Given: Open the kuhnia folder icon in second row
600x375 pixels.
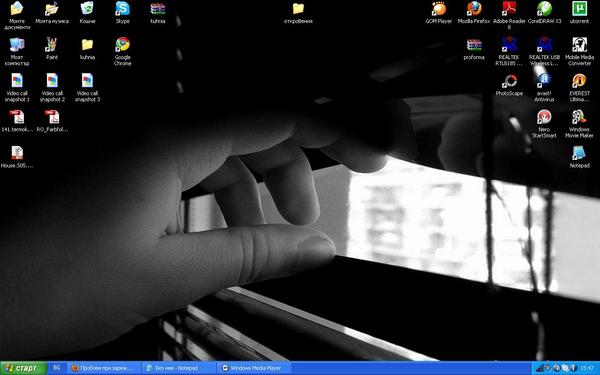Looking at the screenshot, I should [87, 46].
